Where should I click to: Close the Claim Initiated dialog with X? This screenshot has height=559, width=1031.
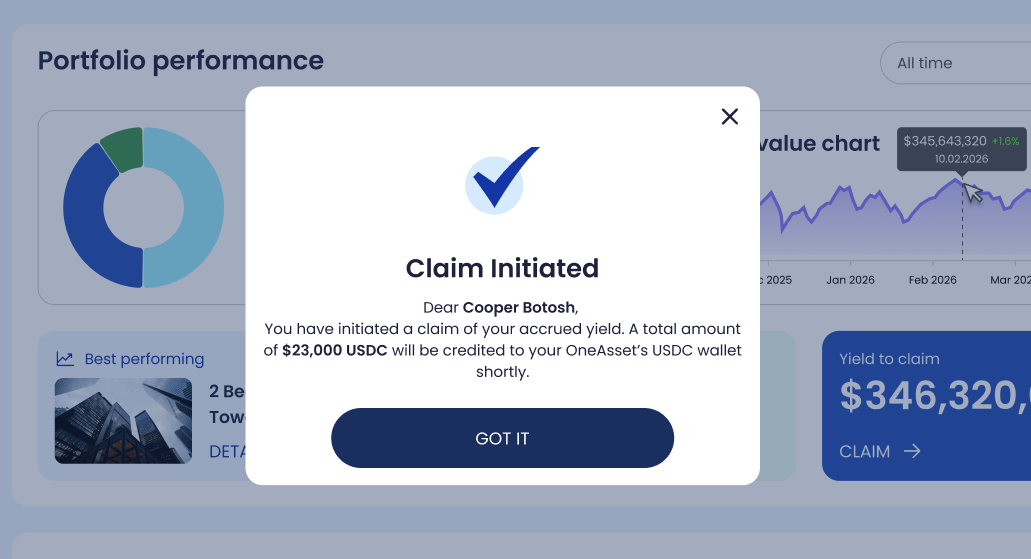tap(730, 117)
